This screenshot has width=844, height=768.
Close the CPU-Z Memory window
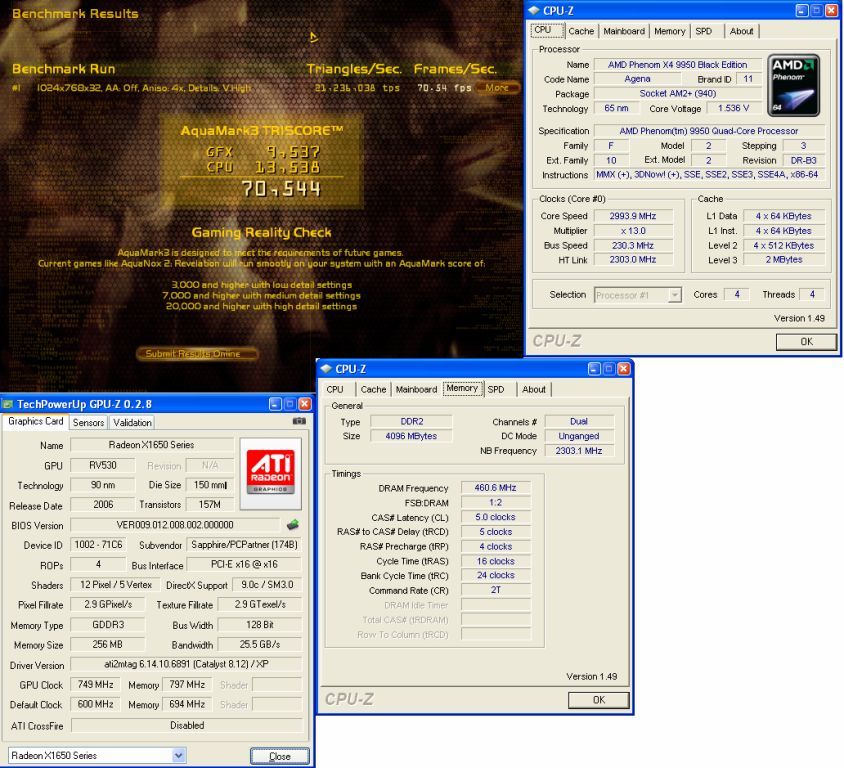pyautogui.click(x=623, y=369)
